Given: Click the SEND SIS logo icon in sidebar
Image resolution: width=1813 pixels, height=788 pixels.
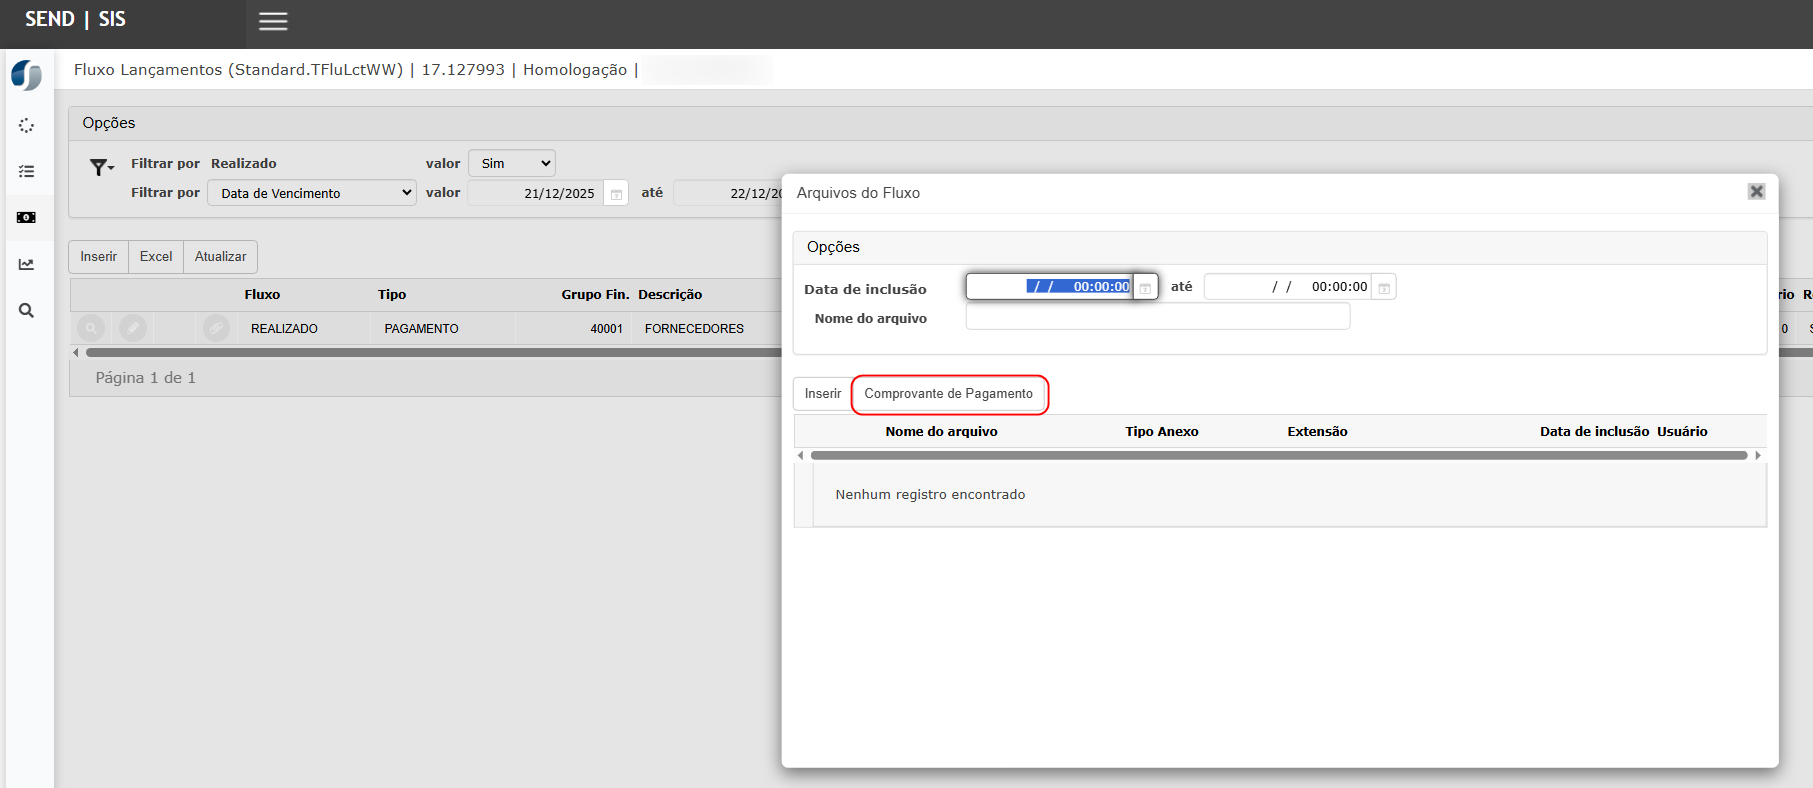Looking at the screenshot, I should tap(27, 75).
